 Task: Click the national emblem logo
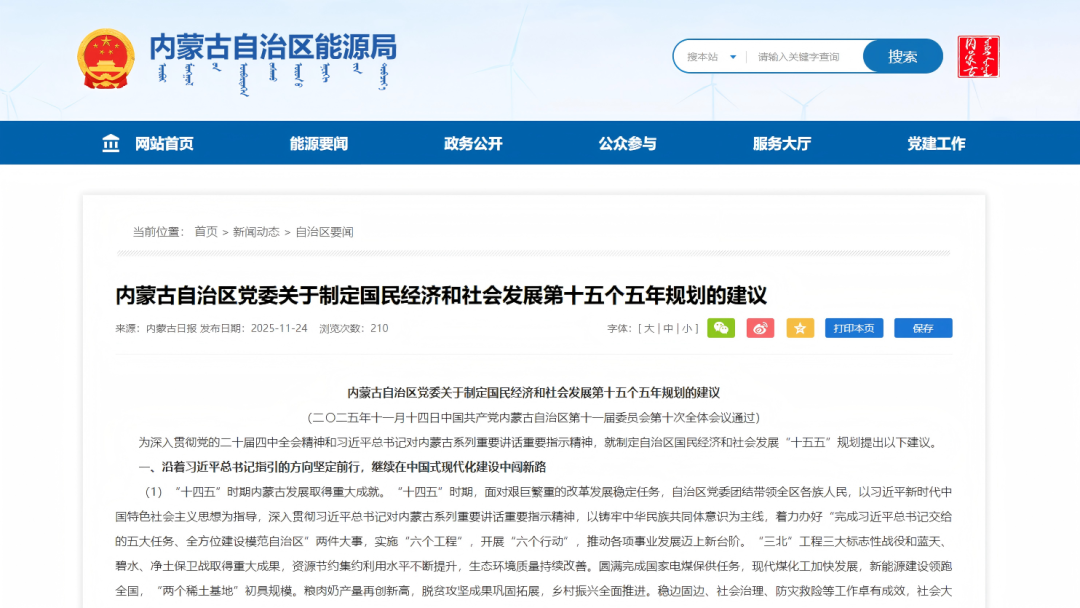point(105,59)
